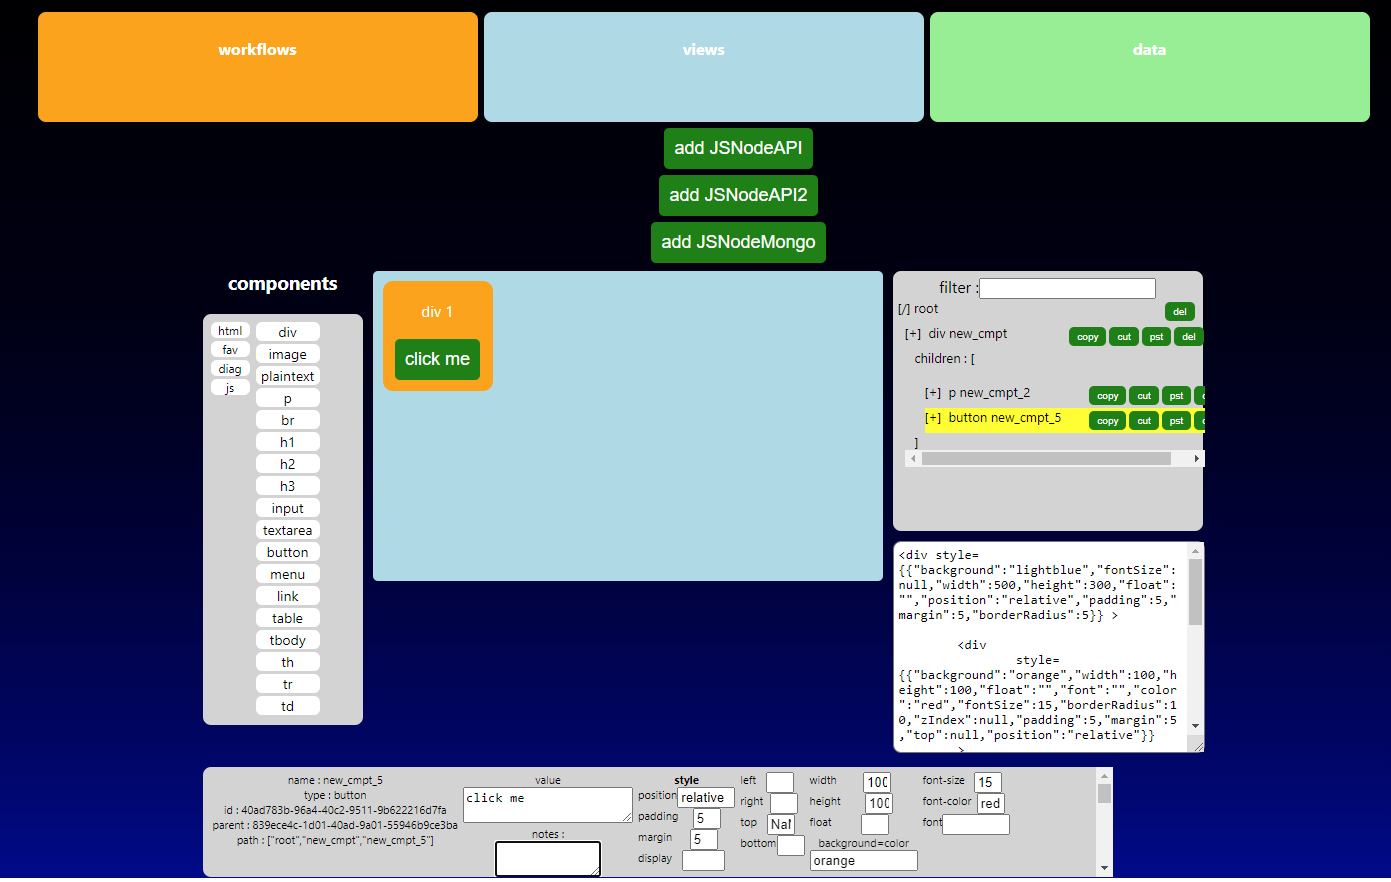Focus the notes textarea
The width and height of the screenshot is (1391, 882).
point(548,859)
